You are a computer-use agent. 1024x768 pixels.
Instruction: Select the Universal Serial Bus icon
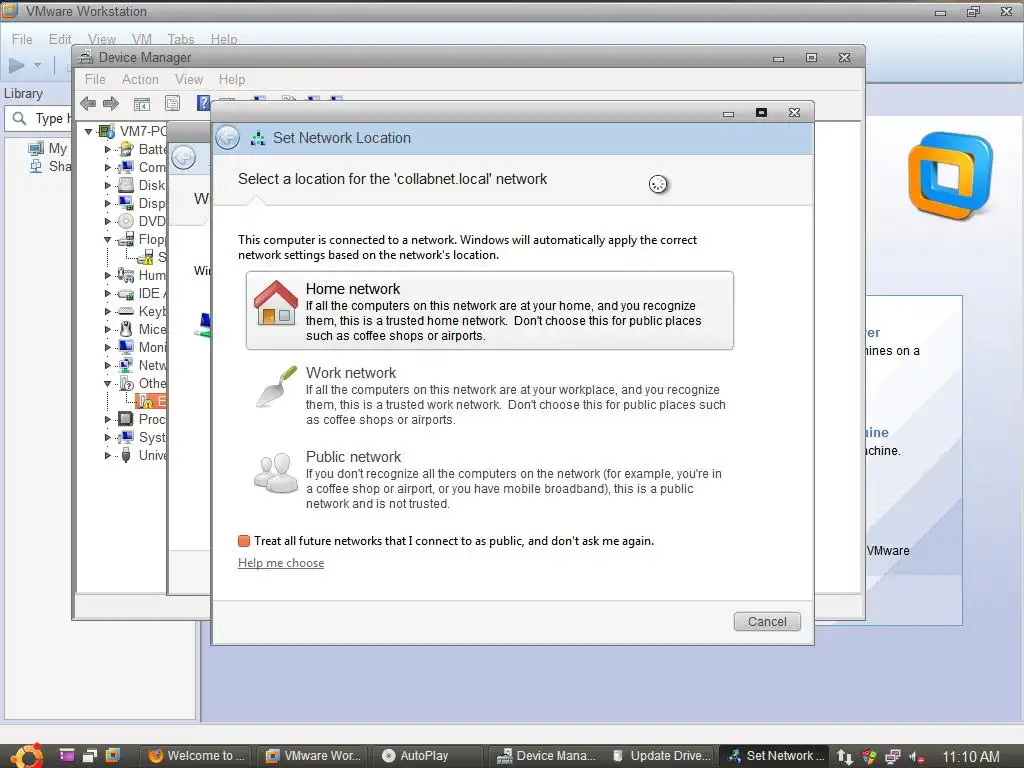(x=125, y=455)
